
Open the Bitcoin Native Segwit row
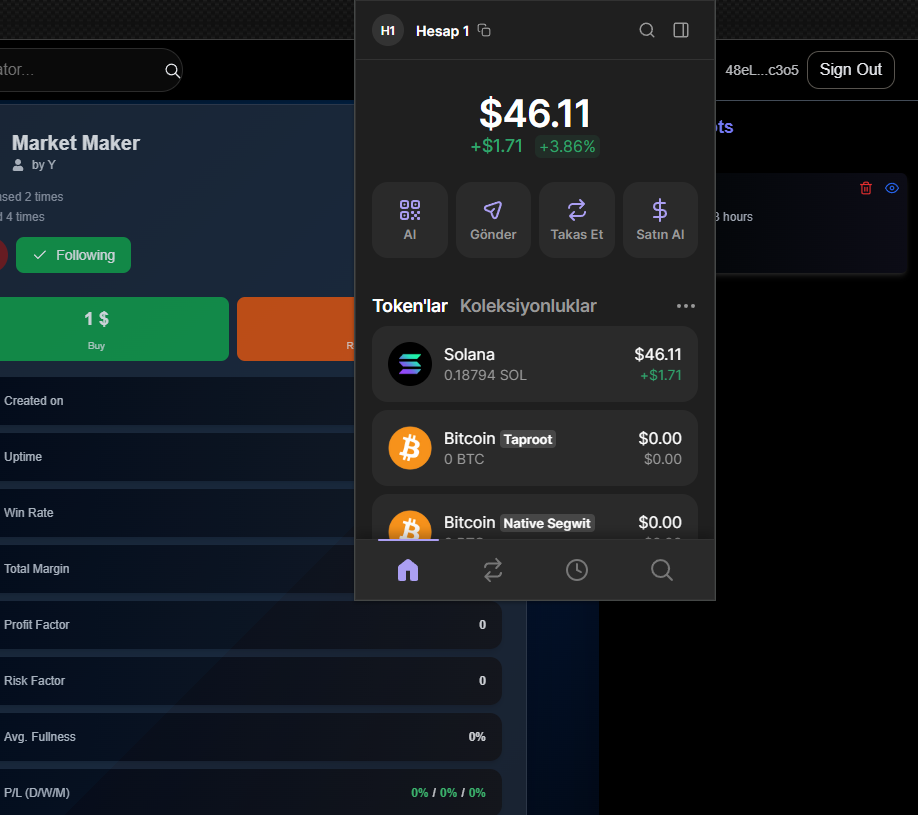[535, 518]
